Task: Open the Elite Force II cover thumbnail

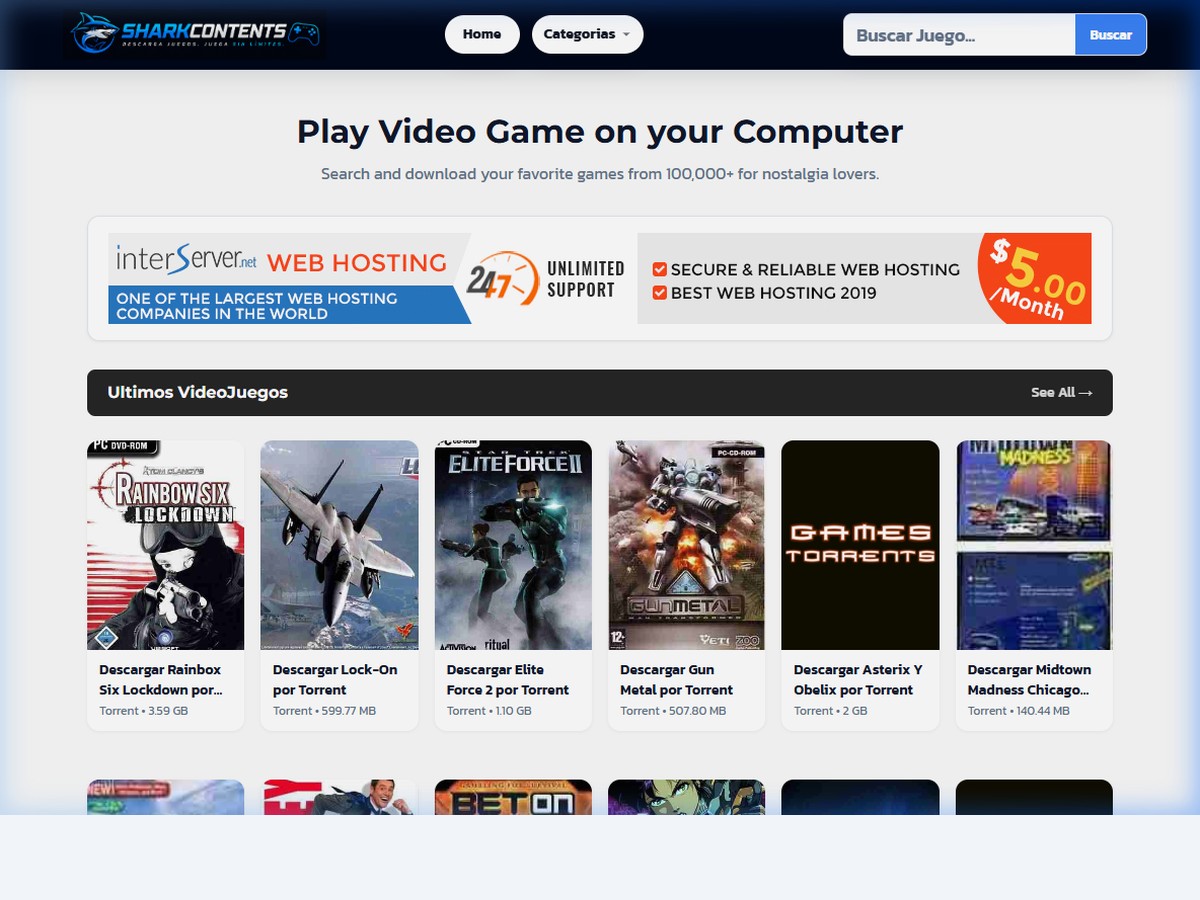Action: tap(513, 545)
